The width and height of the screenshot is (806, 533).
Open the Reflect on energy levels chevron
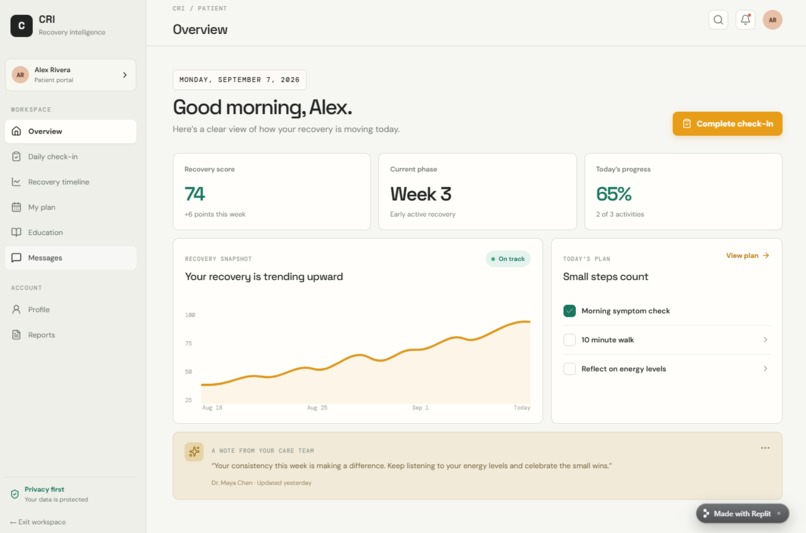pyautogui.click(x=765, y=369)
